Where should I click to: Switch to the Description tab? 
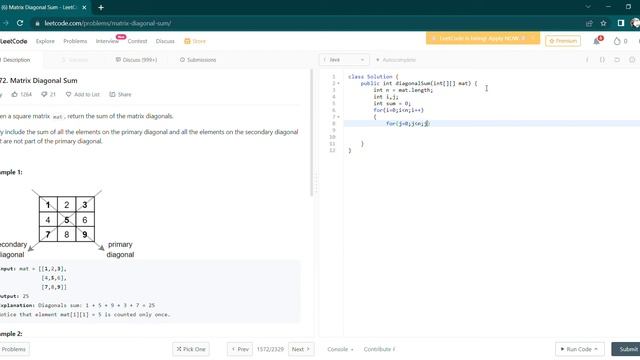coord(16,60)
